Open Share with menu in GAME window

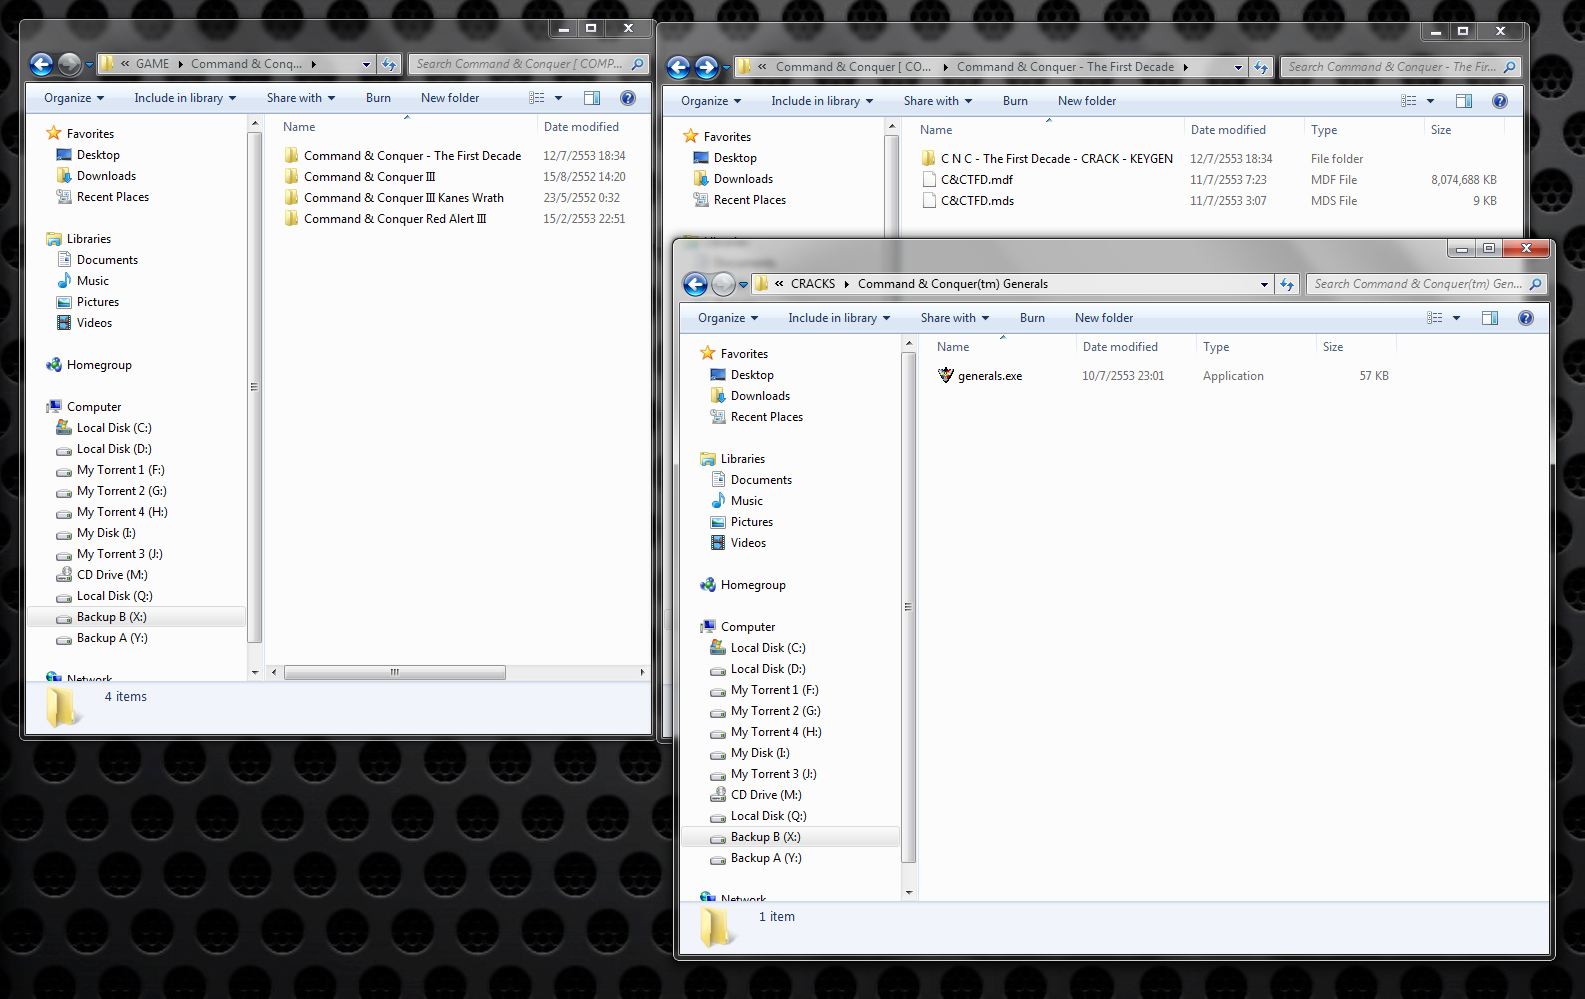301,98
